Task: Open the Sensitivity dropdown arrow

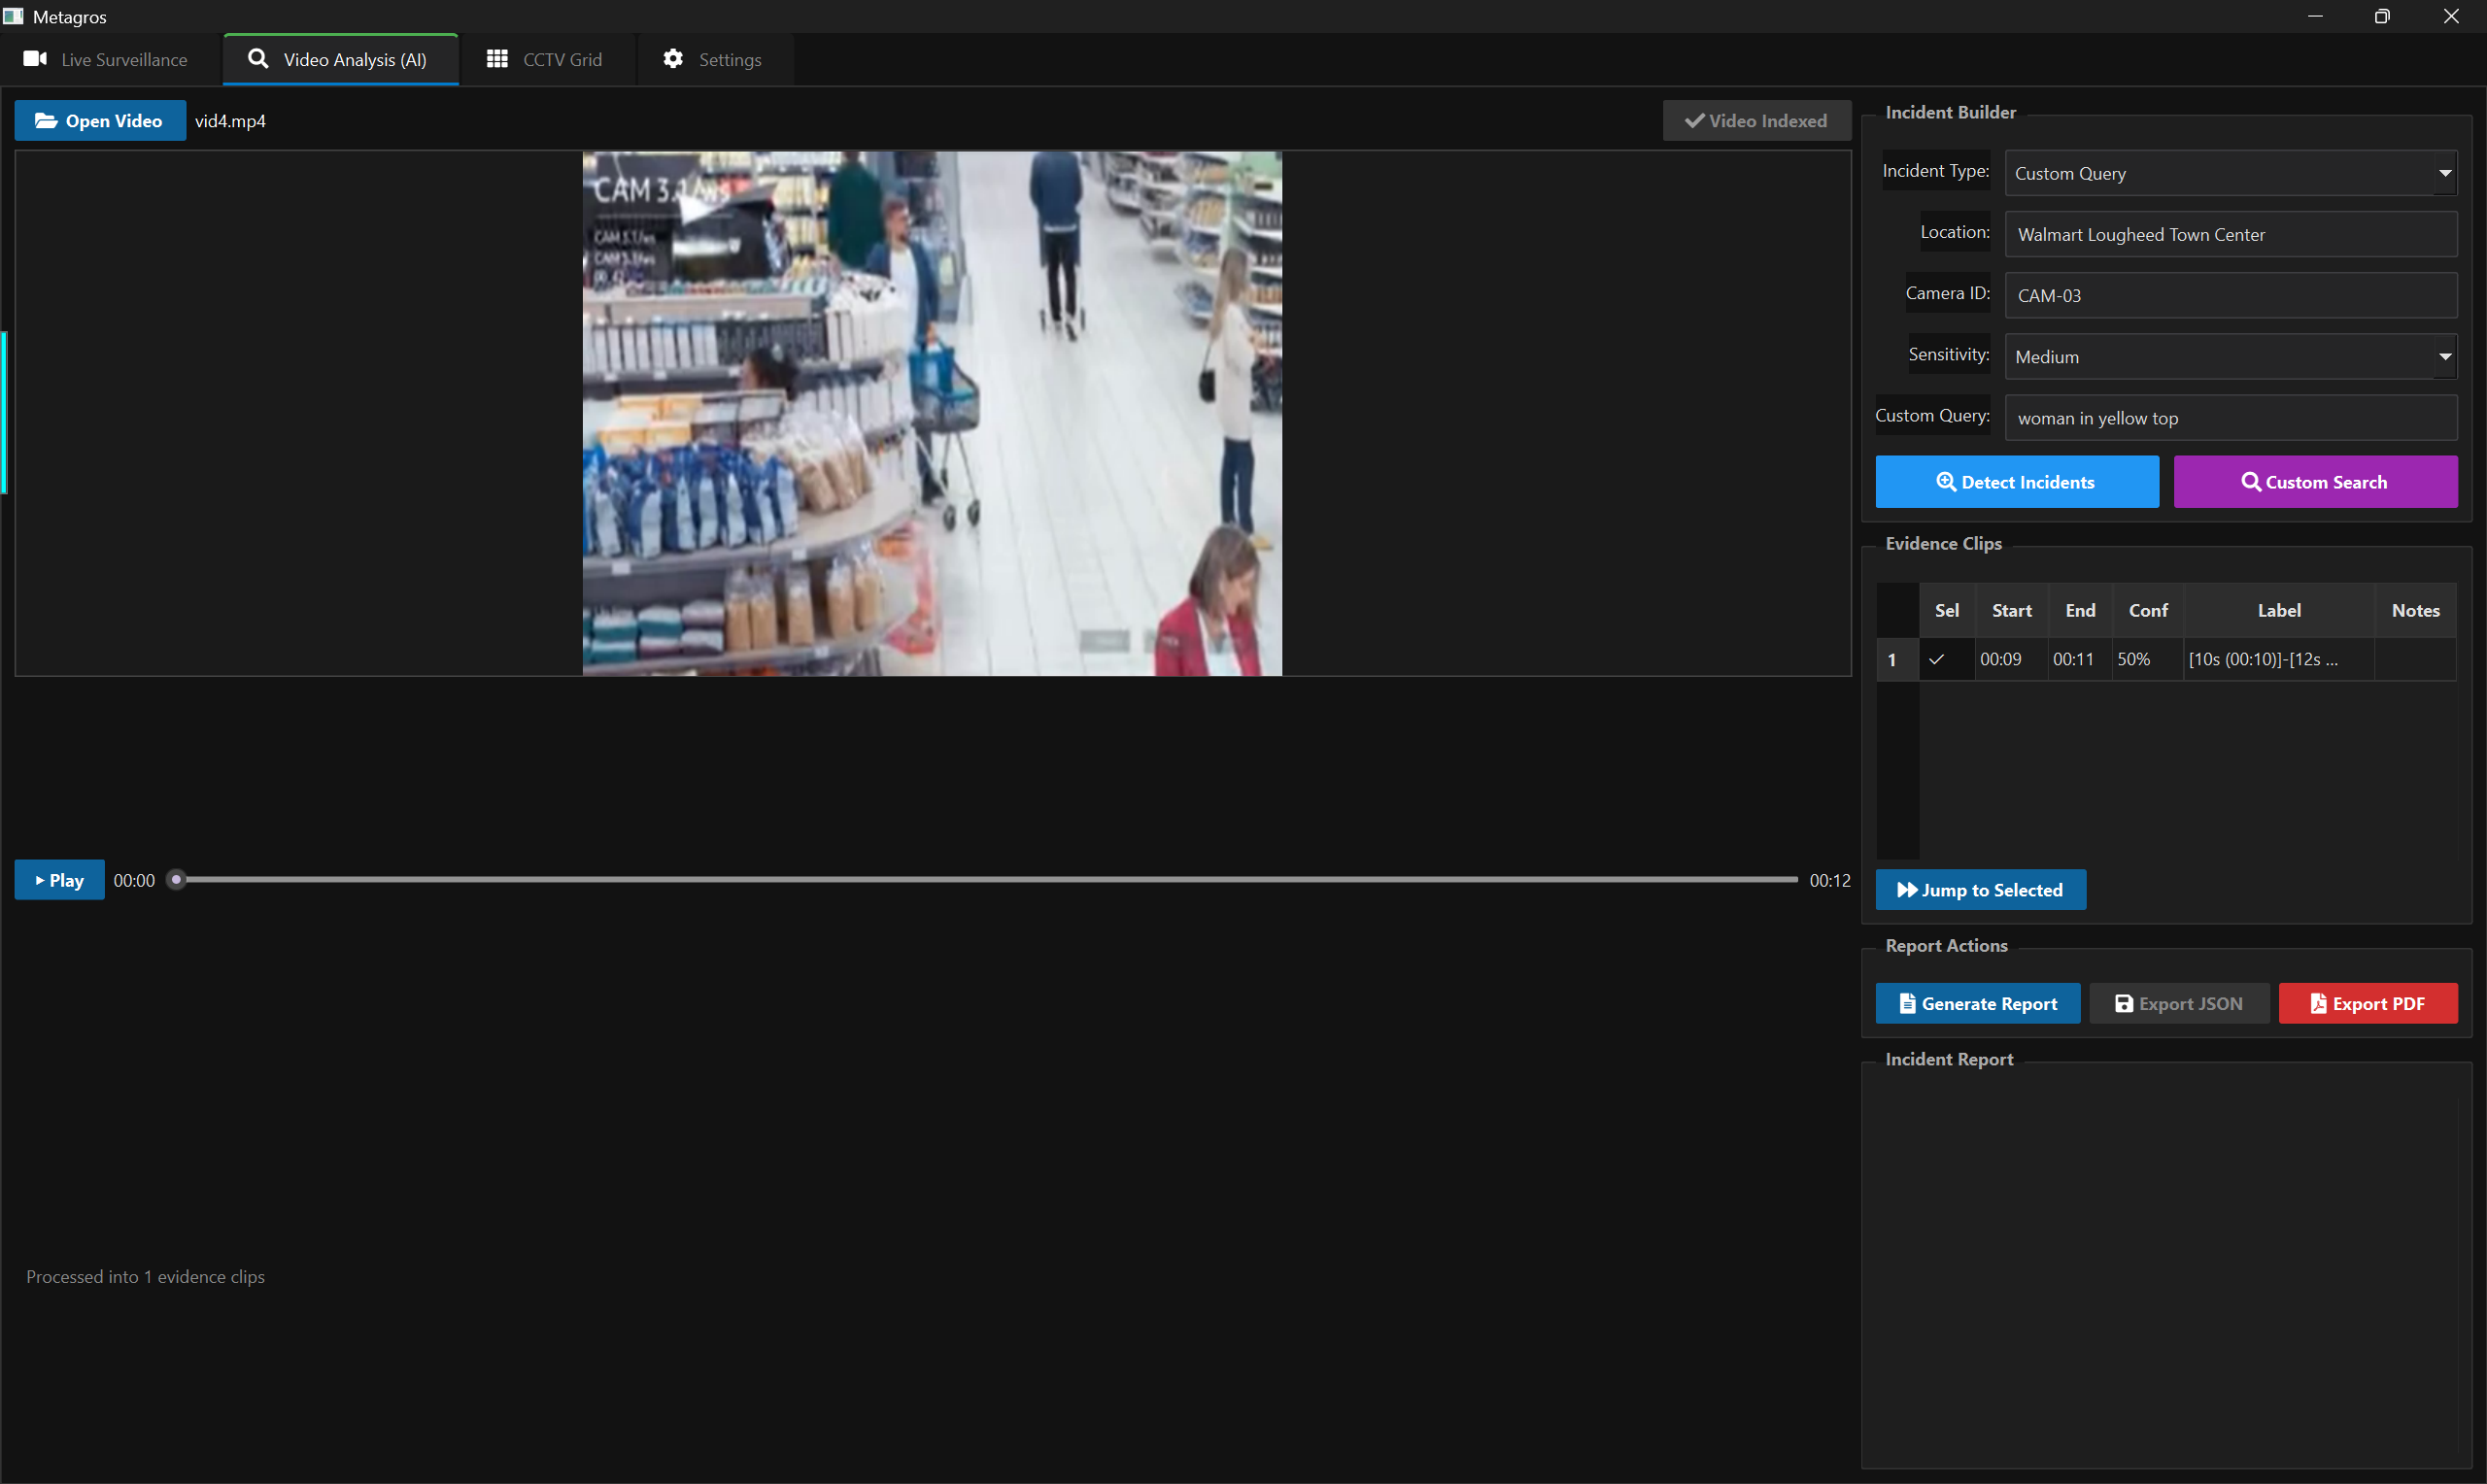Action: [2443, 357]
